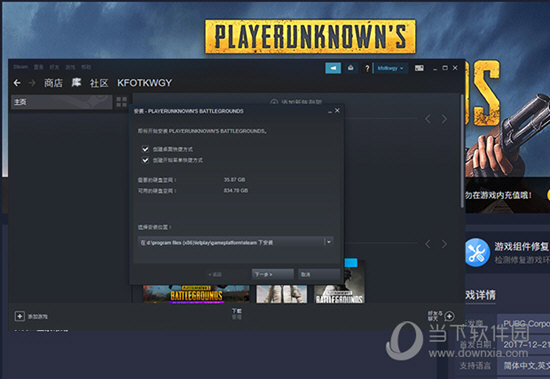
Task: Open the announcements megaphone icon
Action: tap(333, 68)
